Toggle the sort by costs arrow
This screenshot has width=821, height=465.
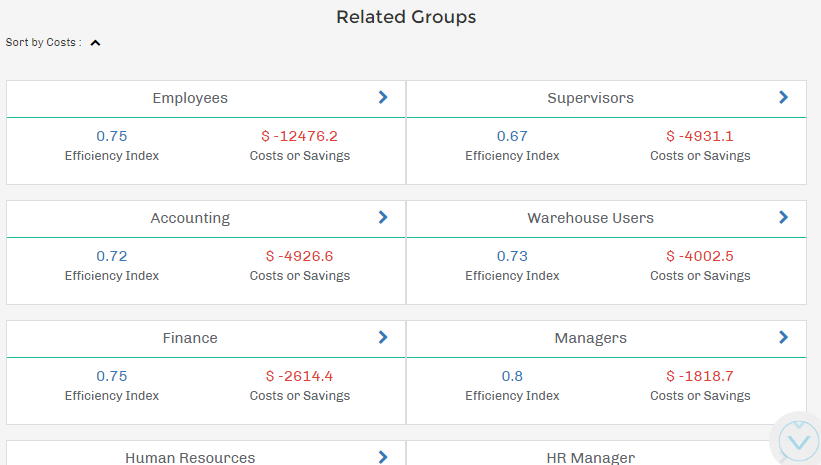pos(95,43)
